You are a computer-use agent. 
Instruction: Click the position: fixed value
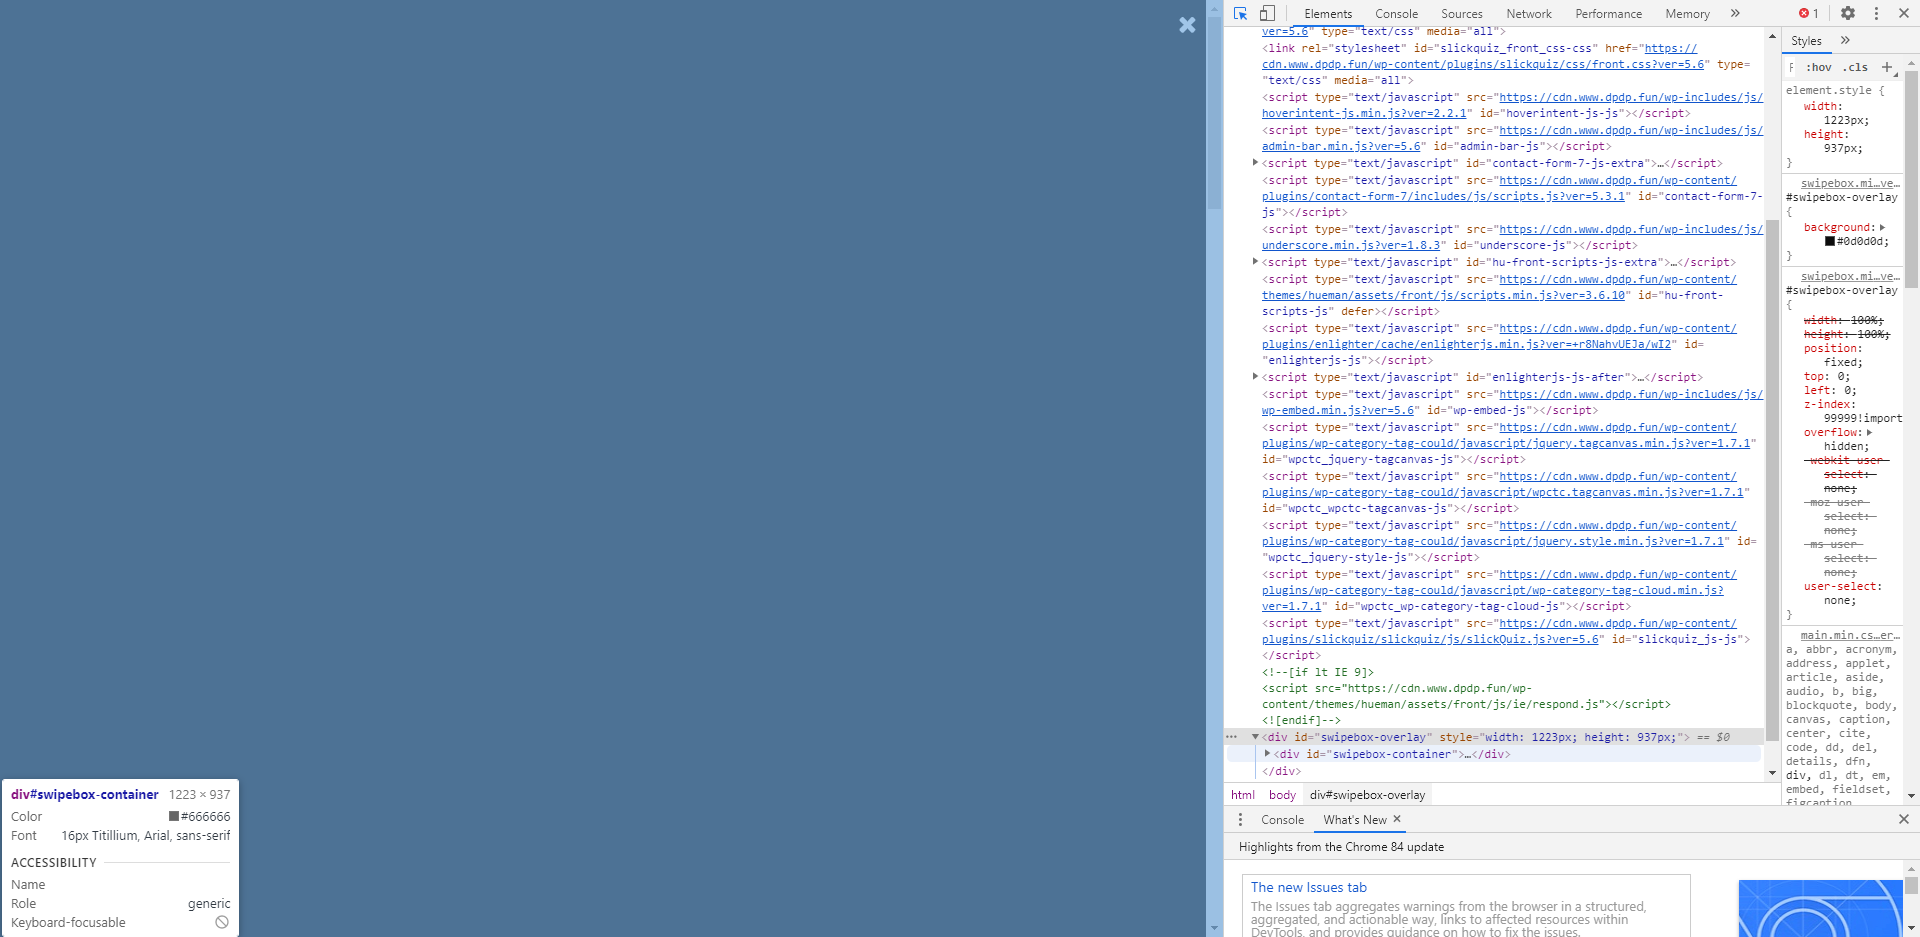point(1843,362)
